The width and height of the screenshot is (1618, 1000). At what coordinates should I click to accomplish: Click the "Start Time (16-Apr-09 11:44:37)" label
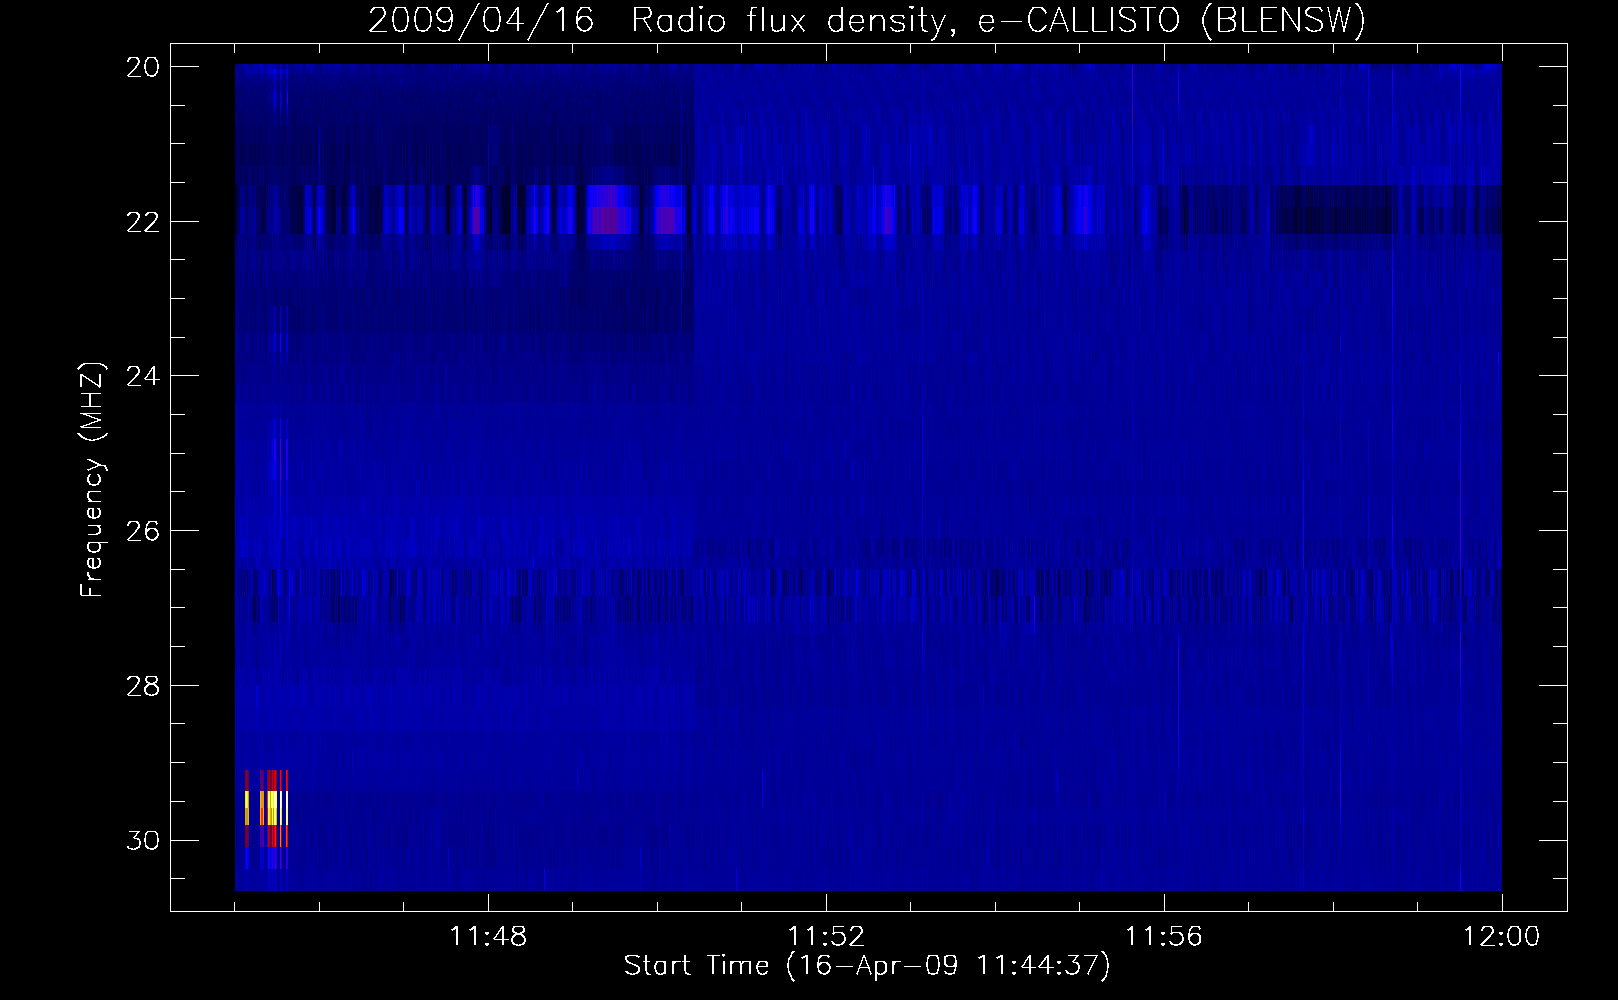click(867, 966)
